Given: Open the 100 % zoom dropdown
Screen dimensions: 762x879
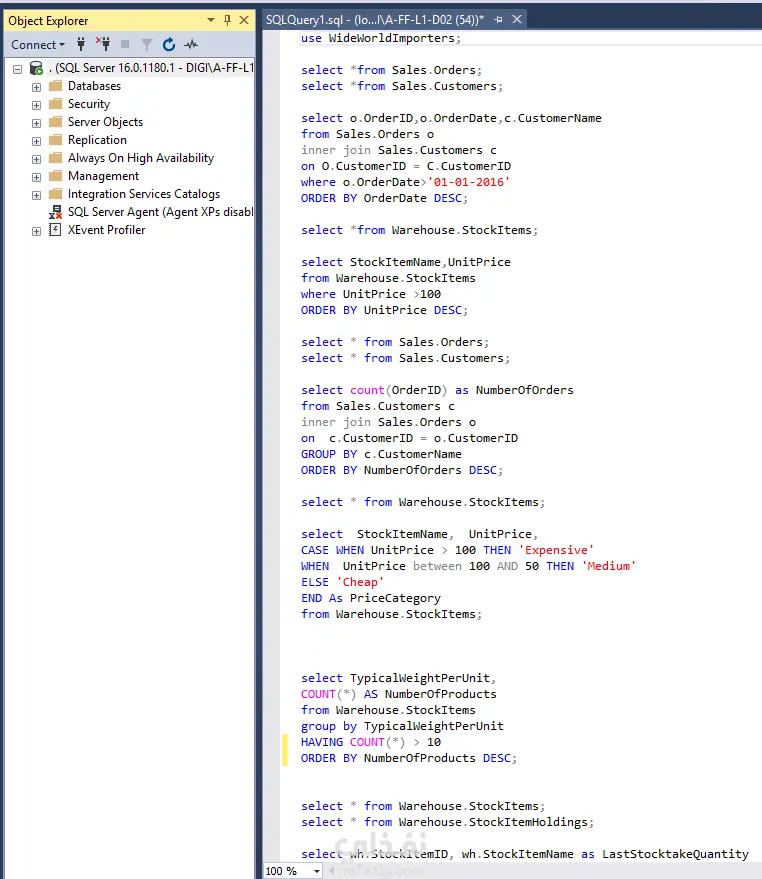Looking at the screenshot, I should point(317,871).
